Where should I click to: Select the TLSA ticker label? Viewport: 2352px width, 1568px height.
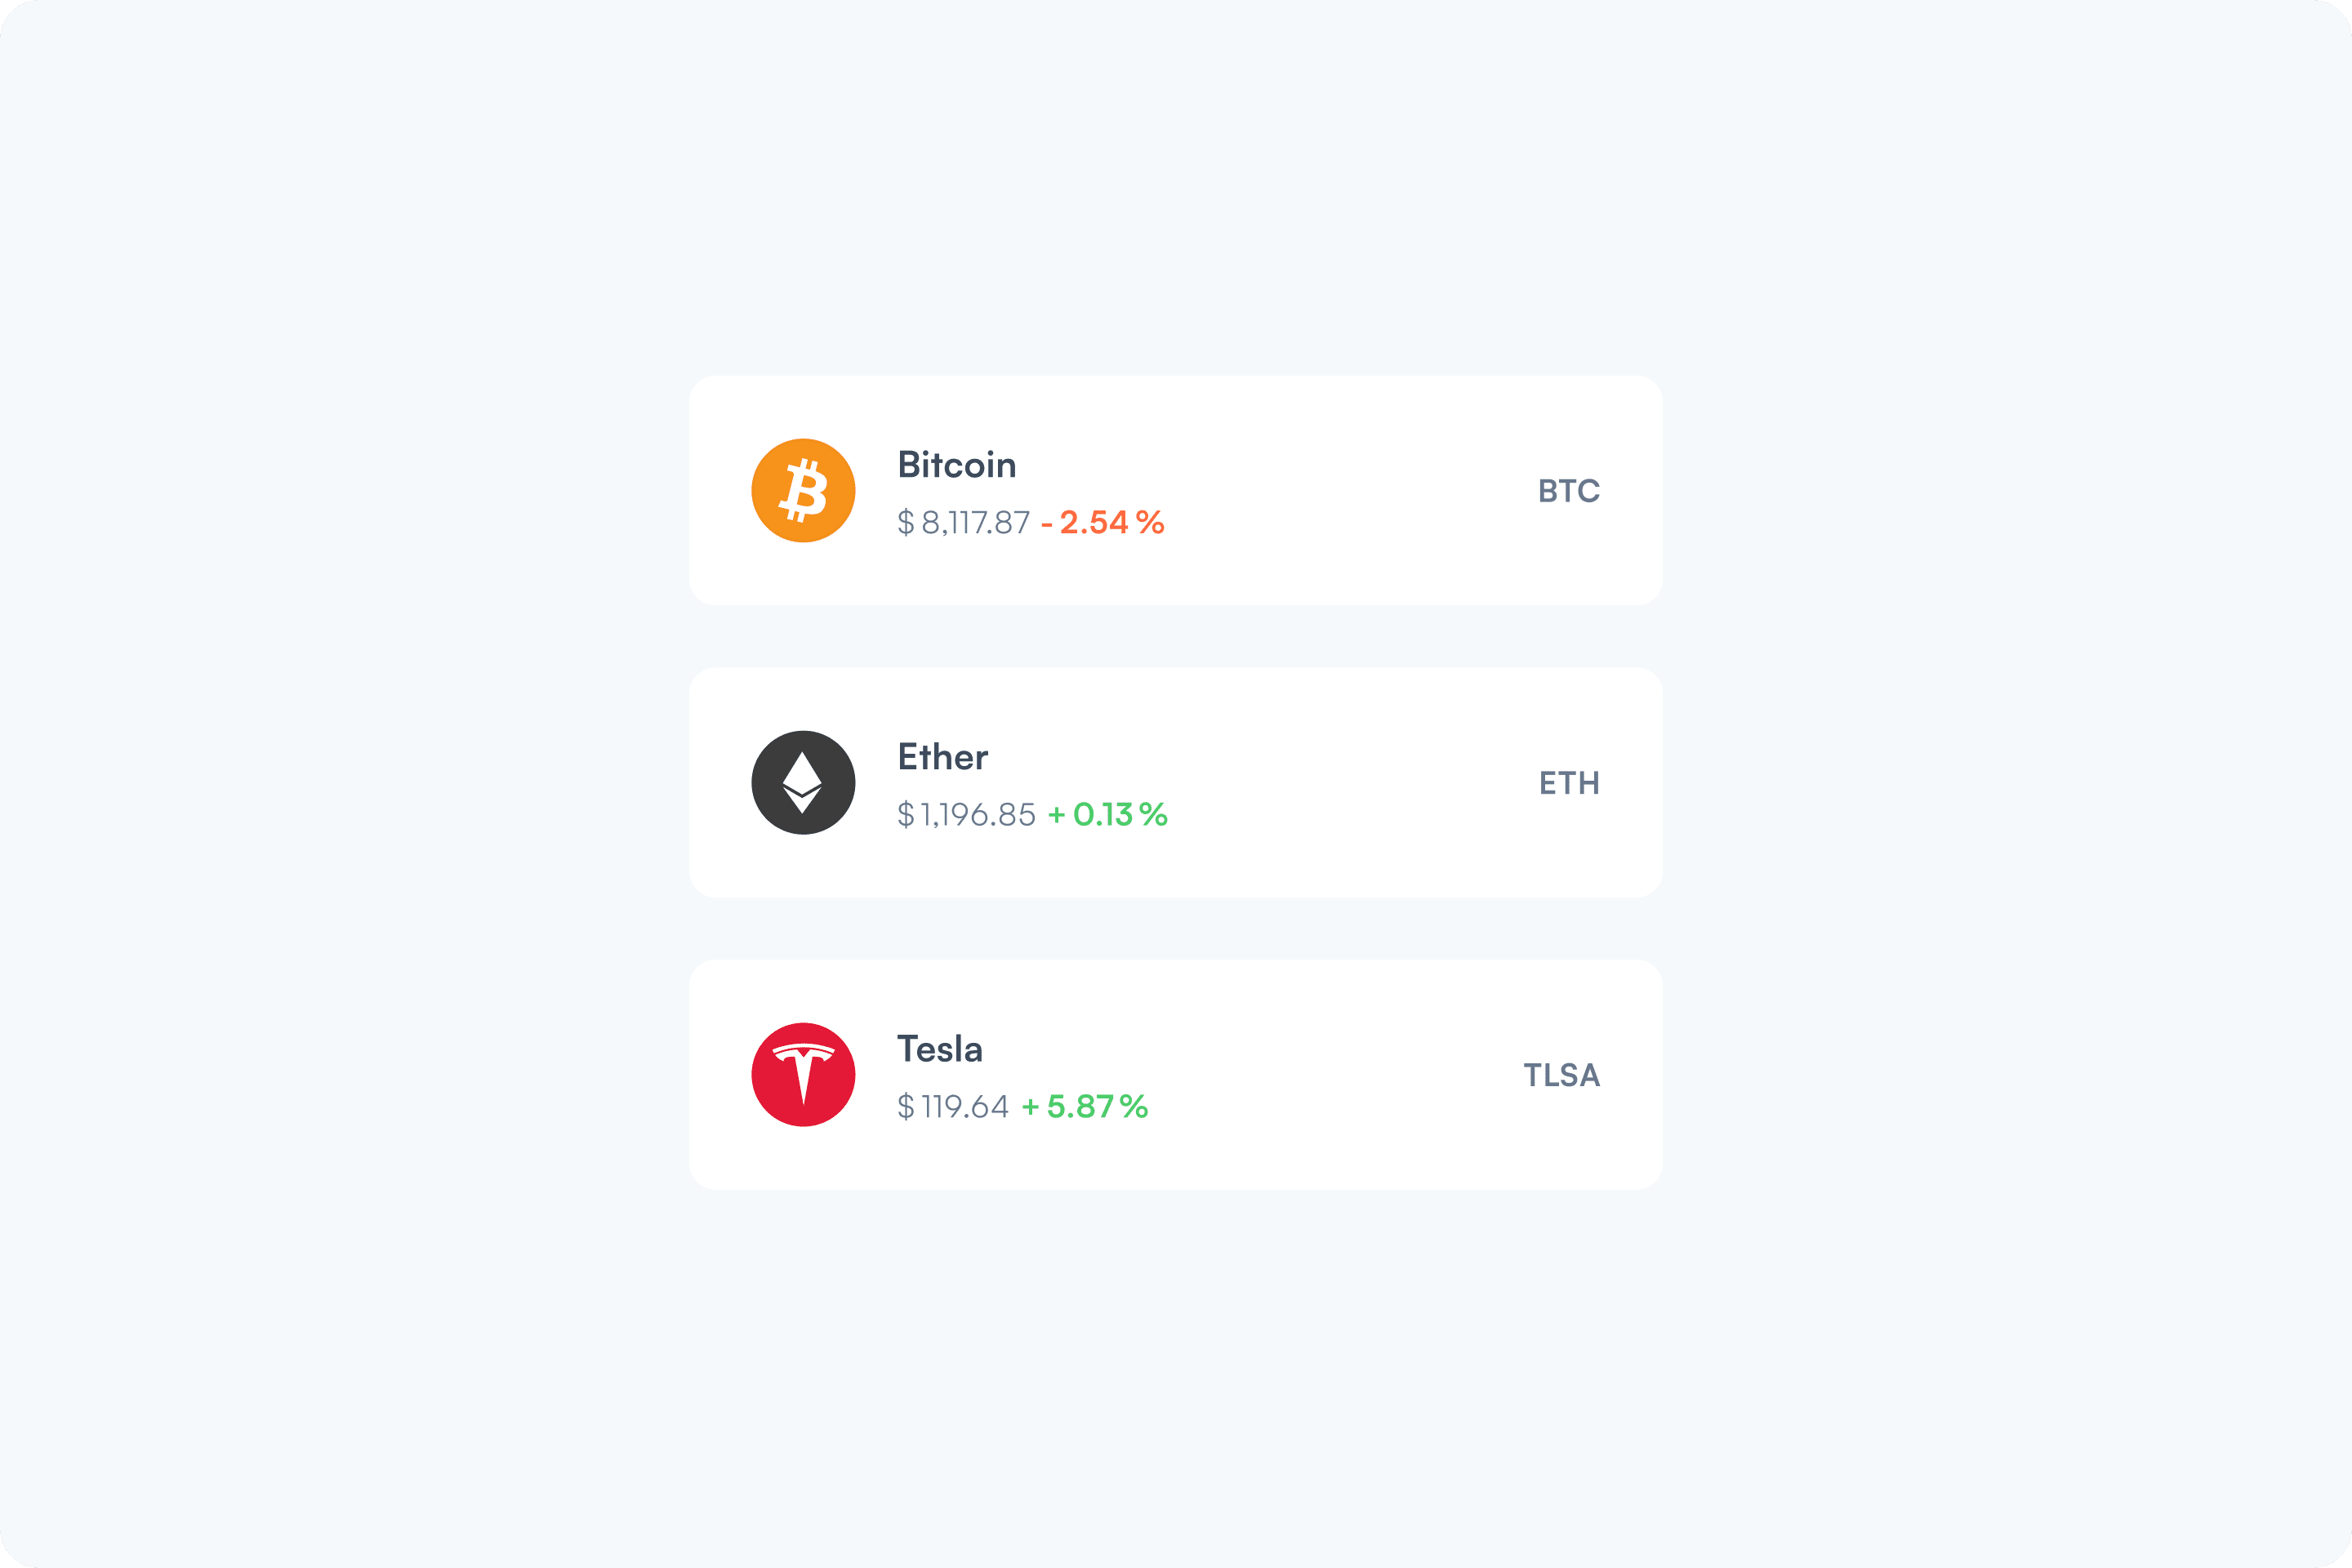[1561, 1075]
